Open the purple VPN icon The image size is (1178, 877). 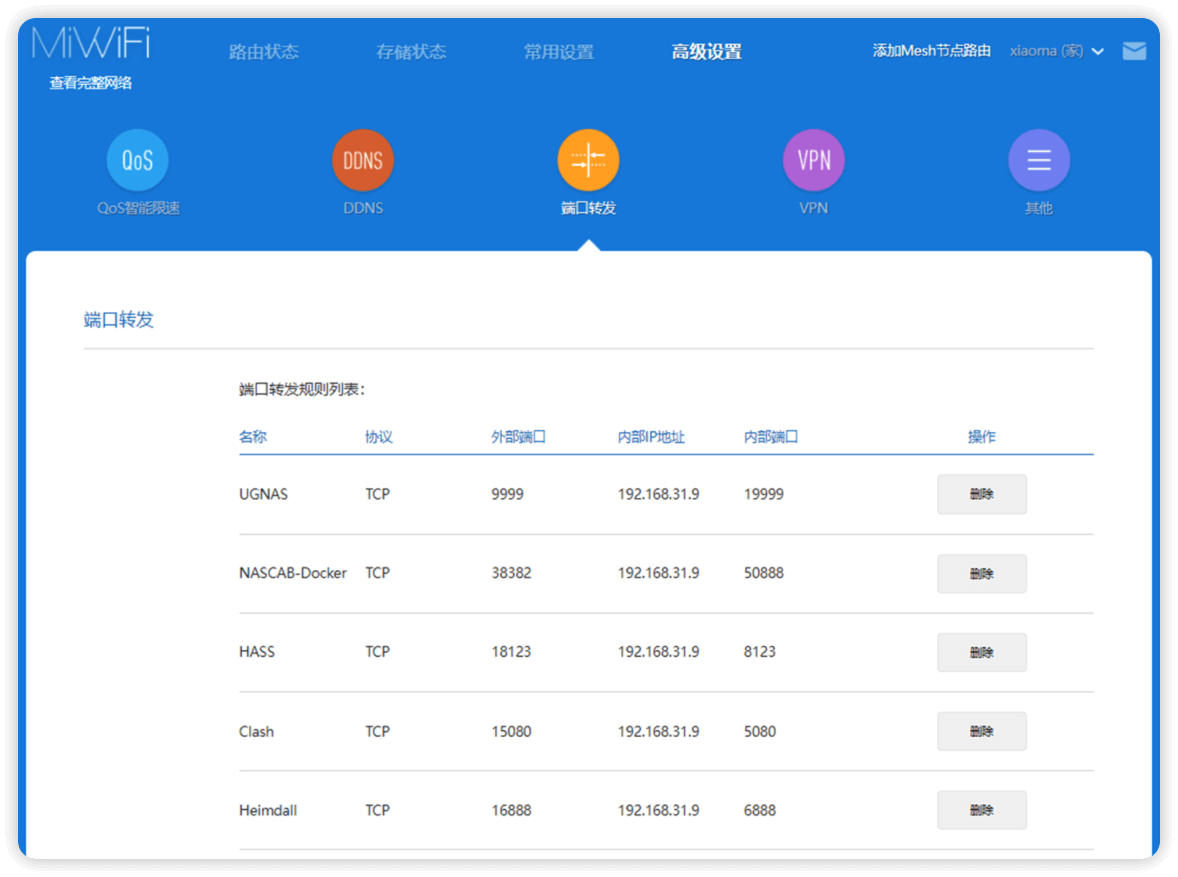point(814,160)
